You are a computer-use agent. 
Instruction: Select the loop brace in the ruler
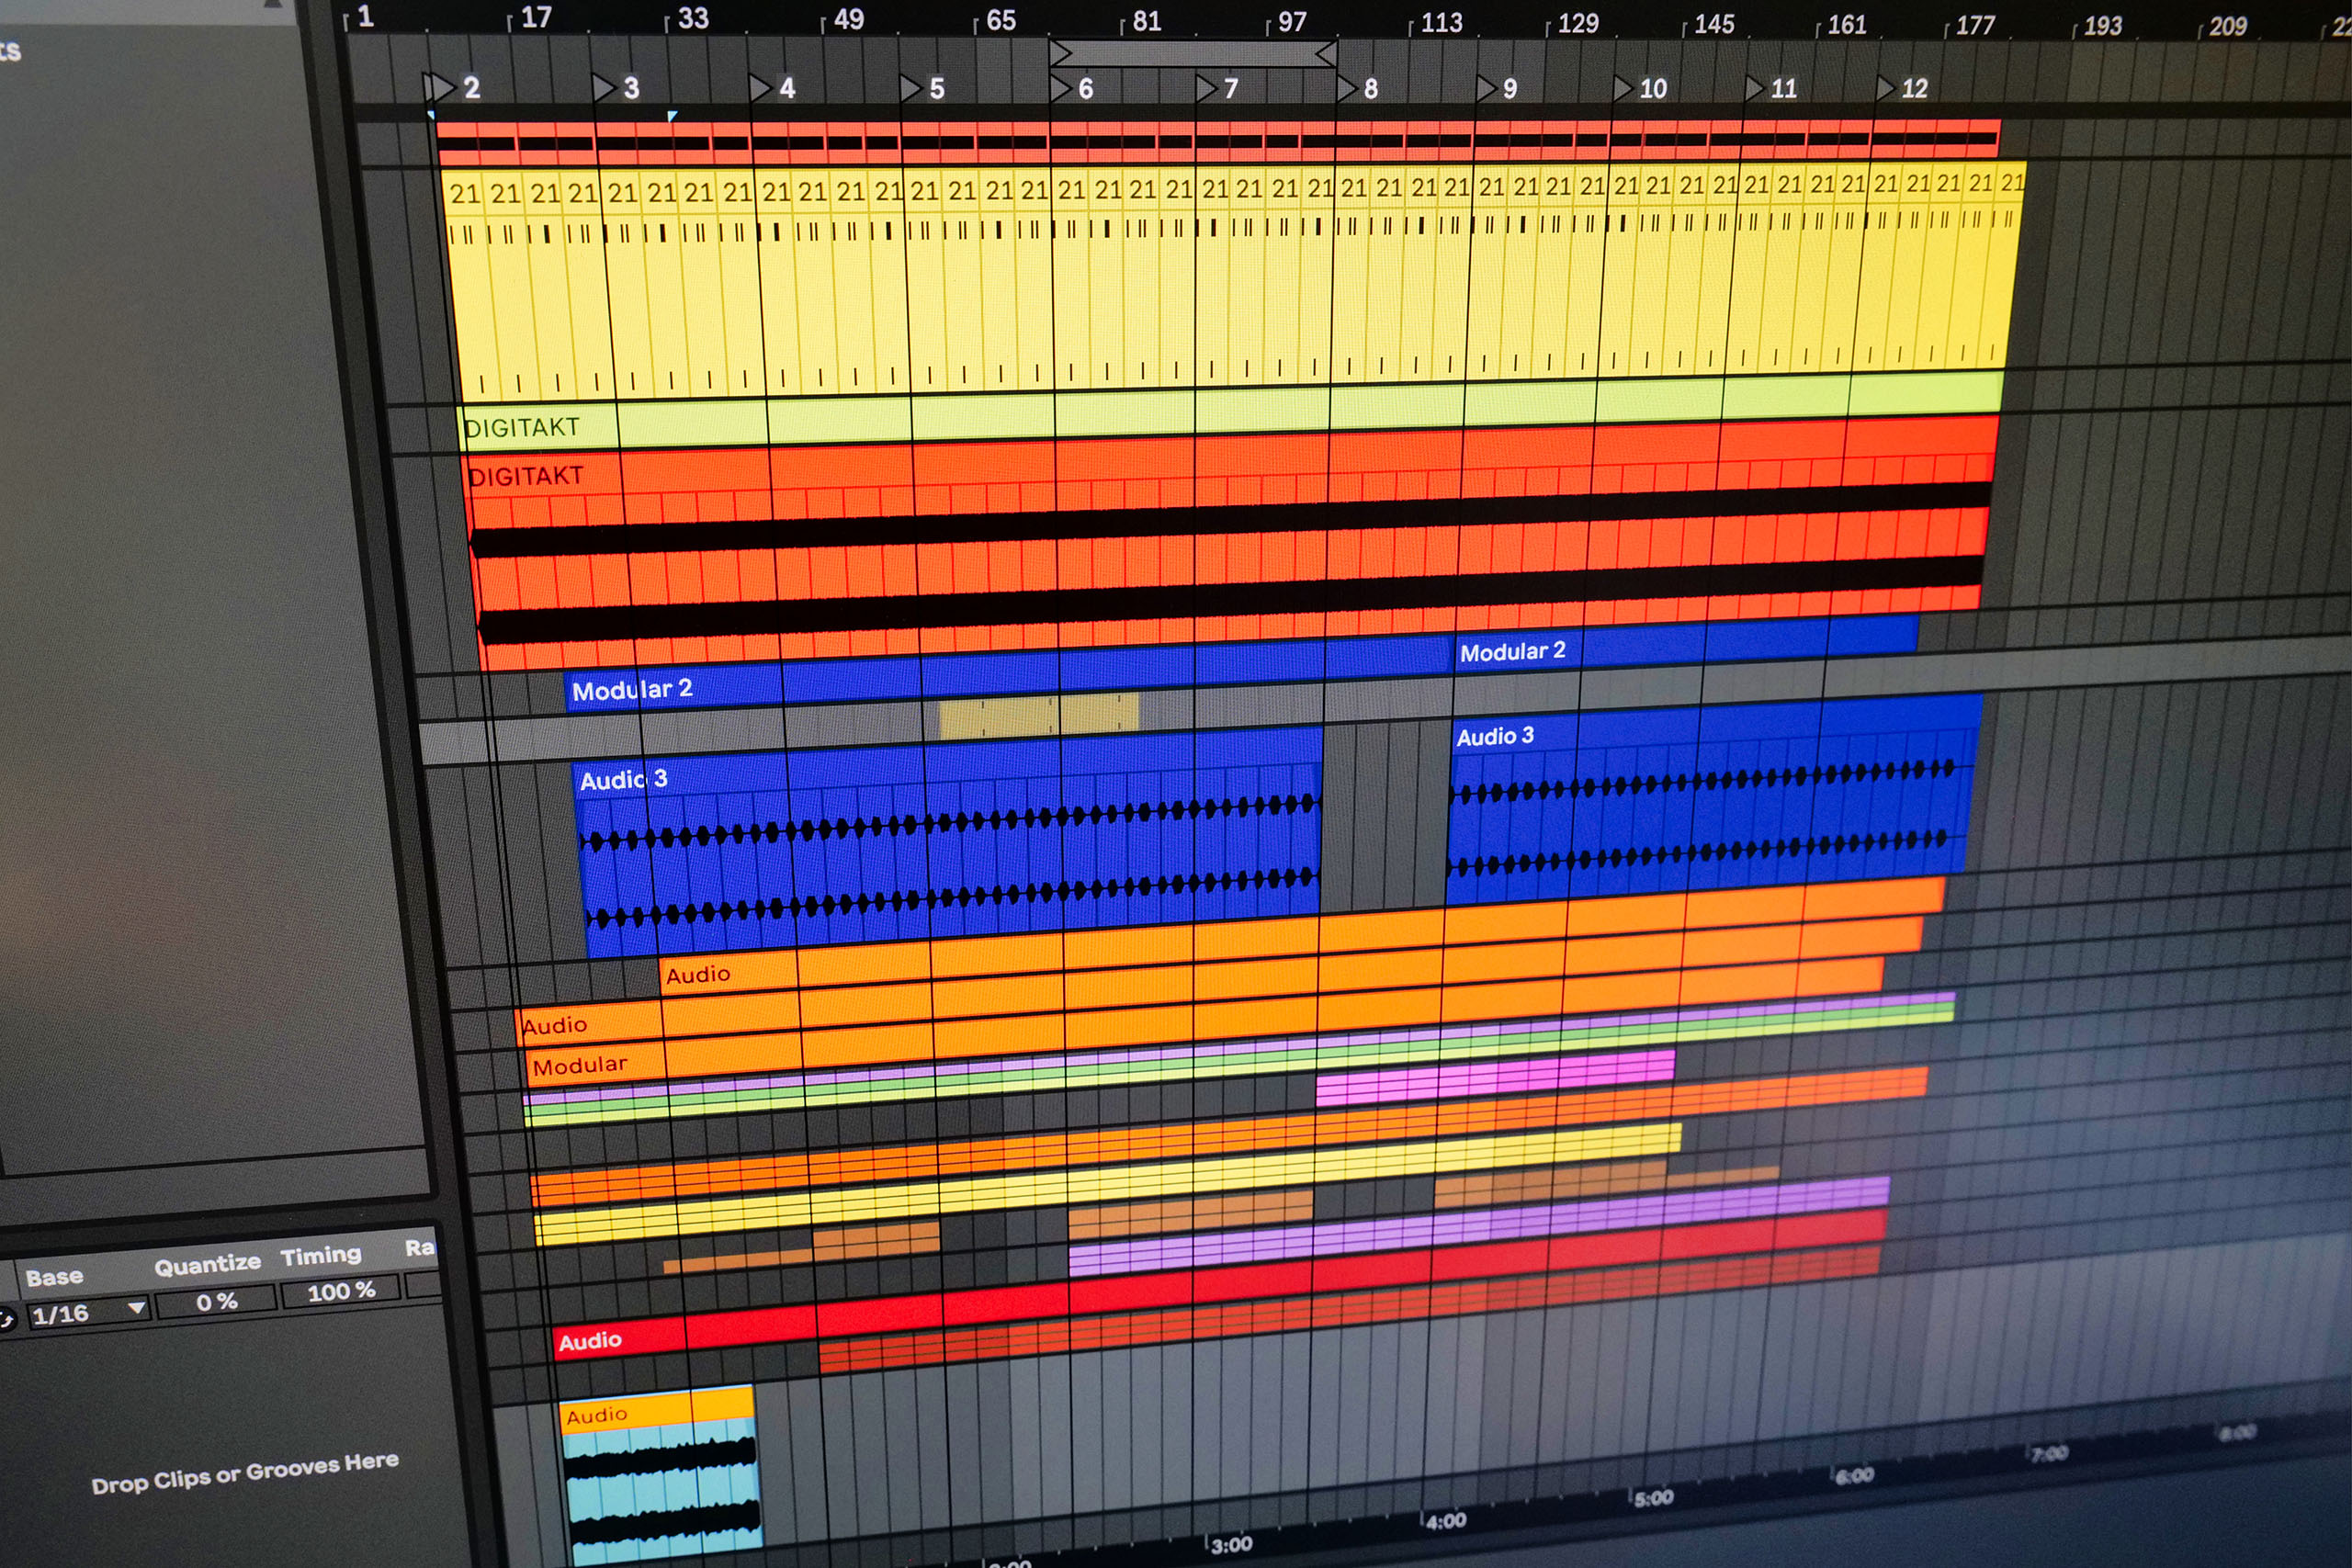1193,53
